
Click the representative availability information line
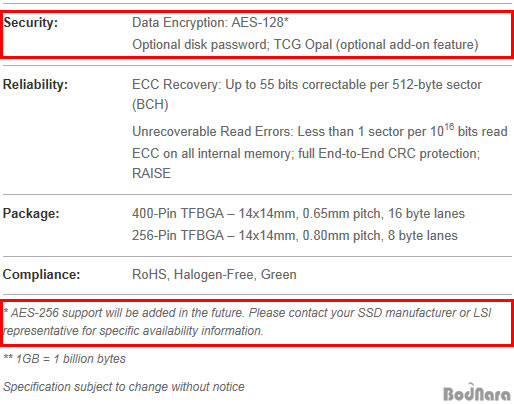coord(133,331)
